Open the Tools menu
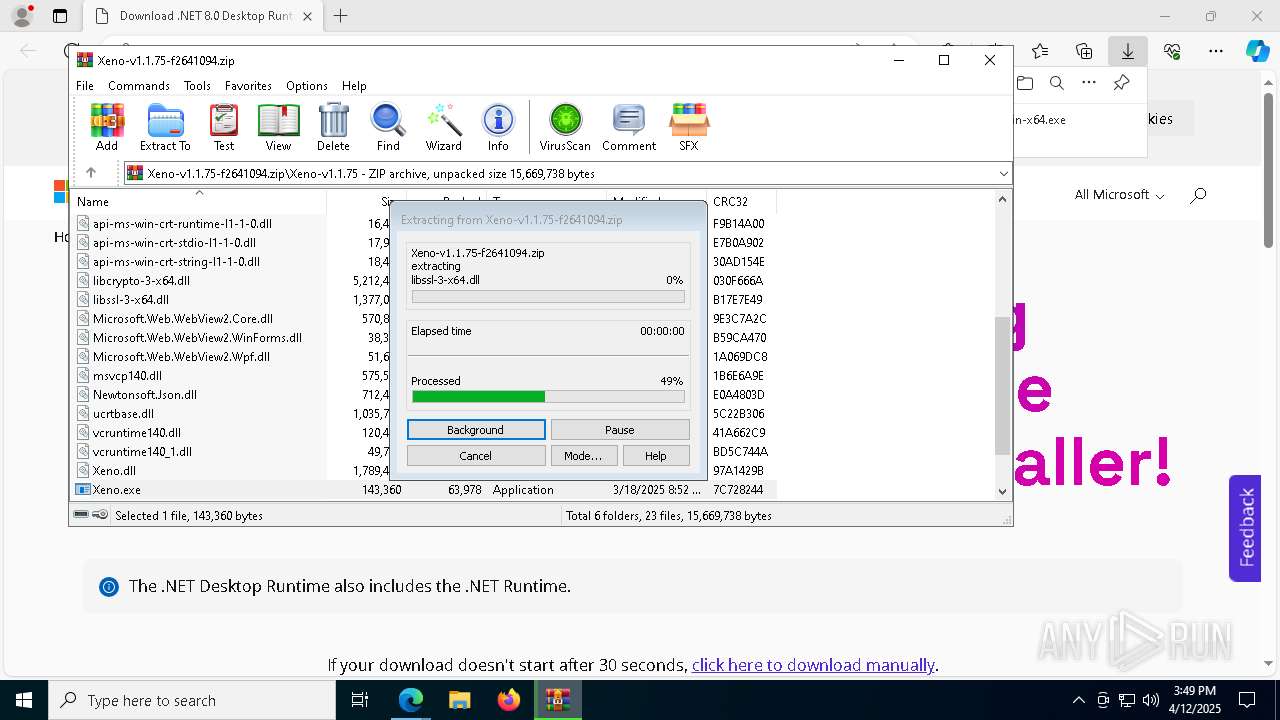Screen dimensions: 1280x720 click(197, 86)
